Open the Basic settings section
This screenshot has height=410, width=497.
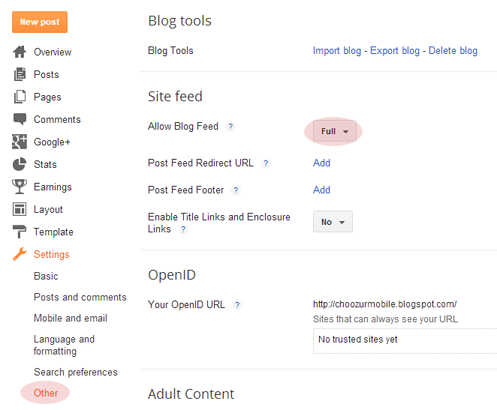pos(46,276)
